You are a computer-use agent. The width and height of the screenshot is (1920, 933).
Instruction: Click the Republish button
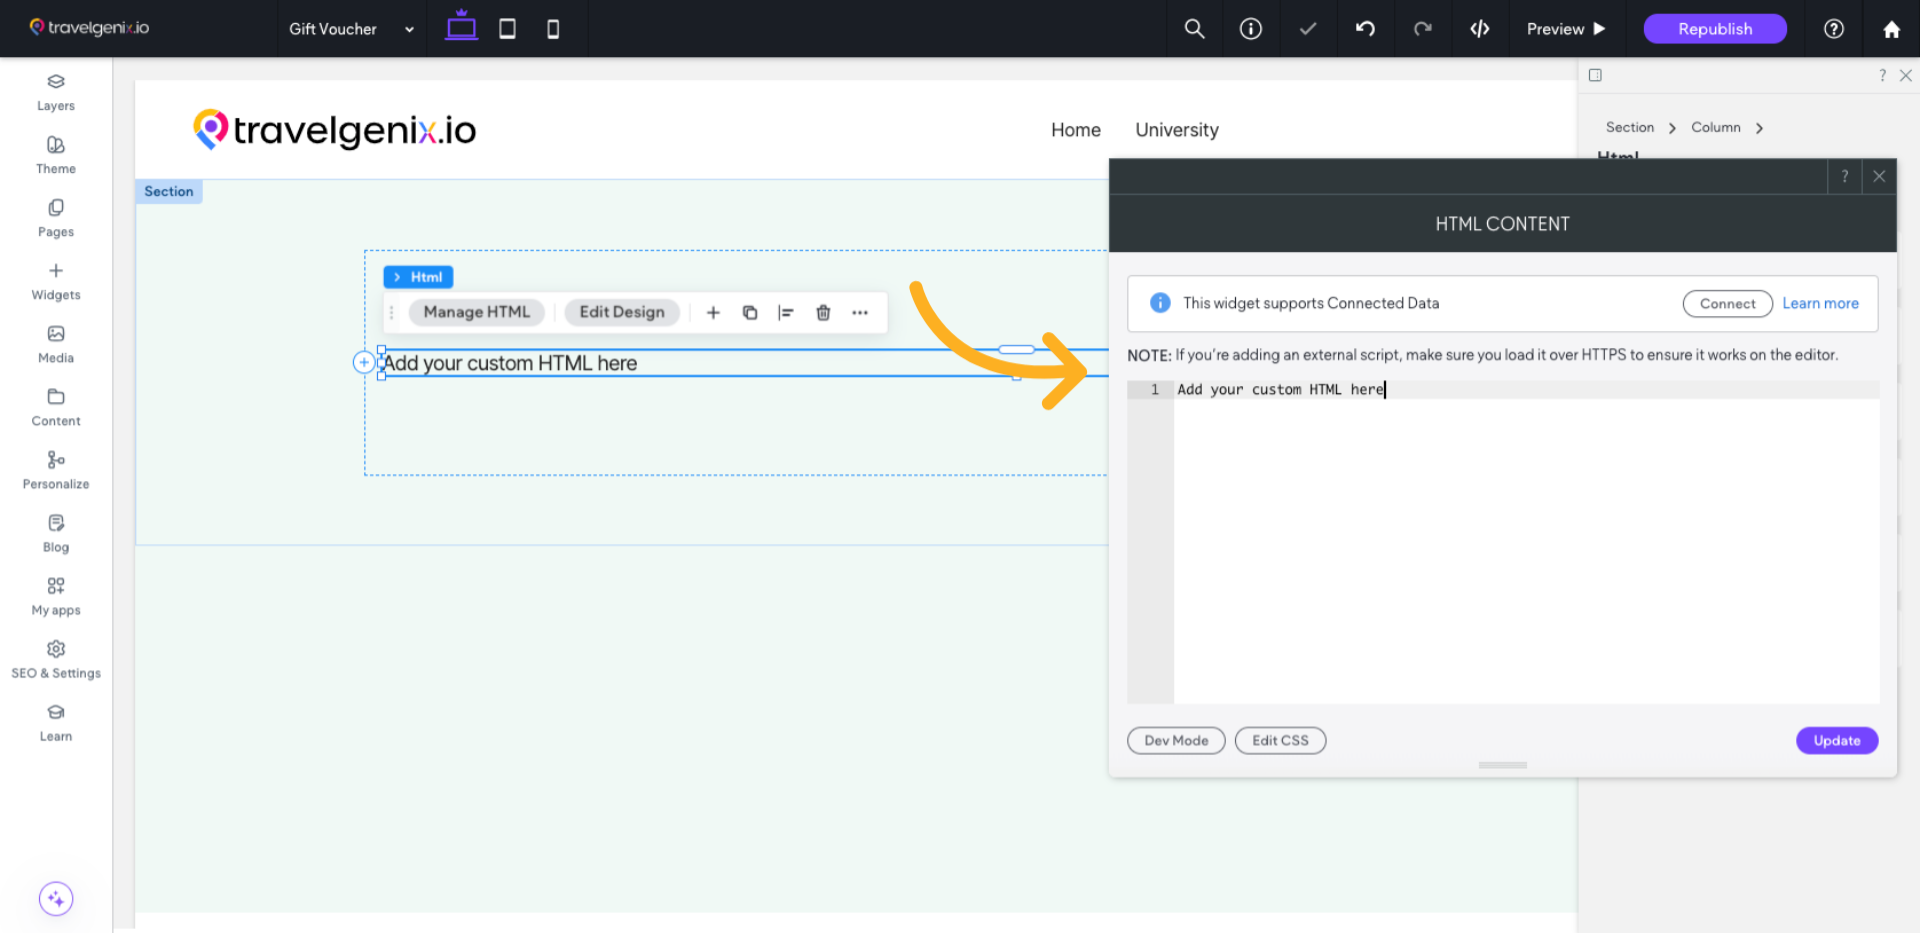click(x=1714, y=29)
